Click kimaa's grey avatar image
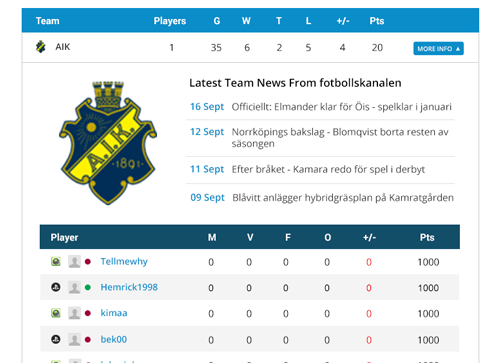Image resolution: width=500 pixels, height=363 pixels. point(74,313)
